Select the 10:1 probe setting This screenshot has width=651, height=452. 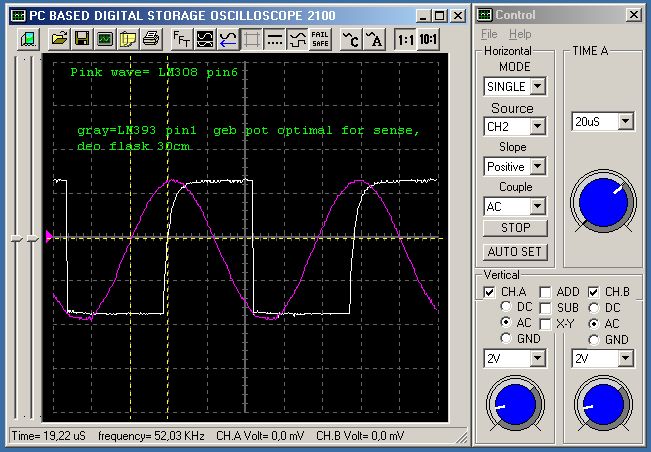click(427, 39)
